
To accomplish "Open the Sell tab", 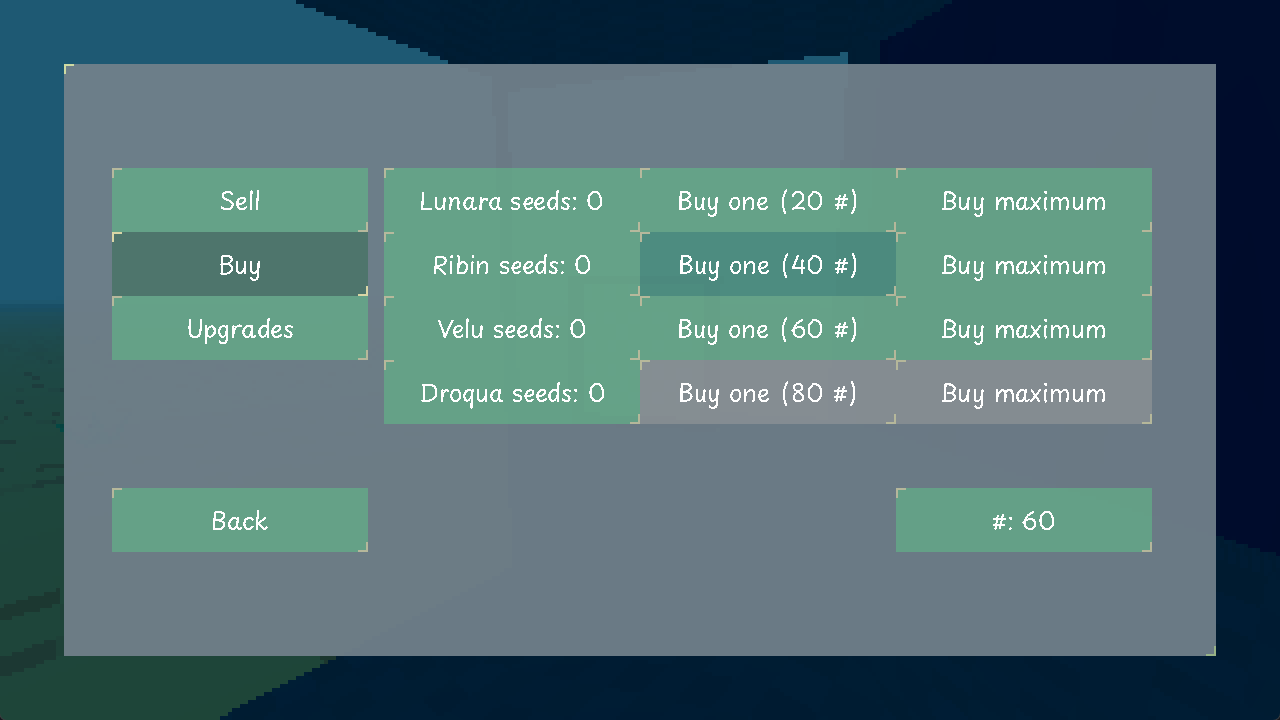I will click(240, 200).
